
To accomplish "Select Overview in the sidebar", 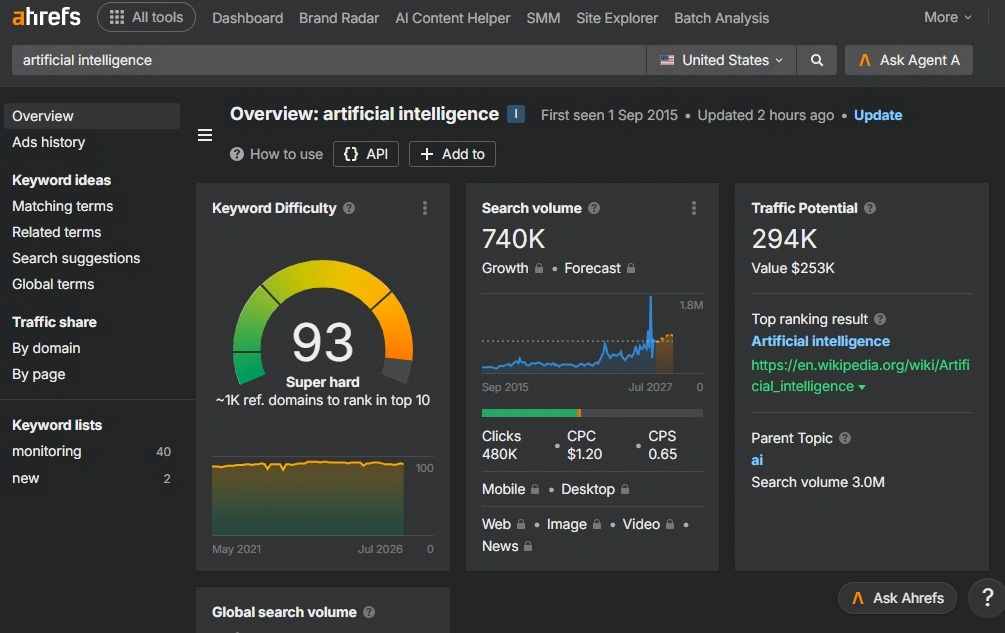I will (92, 116).
